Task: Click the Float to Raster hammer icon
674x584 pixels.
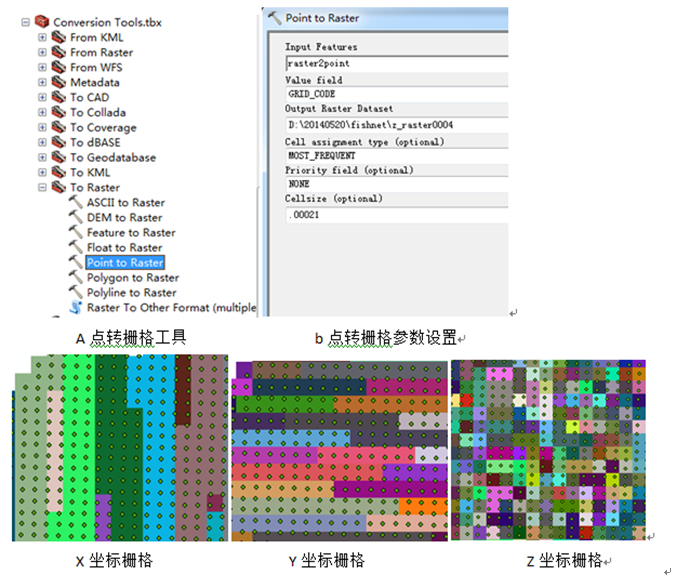Action: pos(76,247)
